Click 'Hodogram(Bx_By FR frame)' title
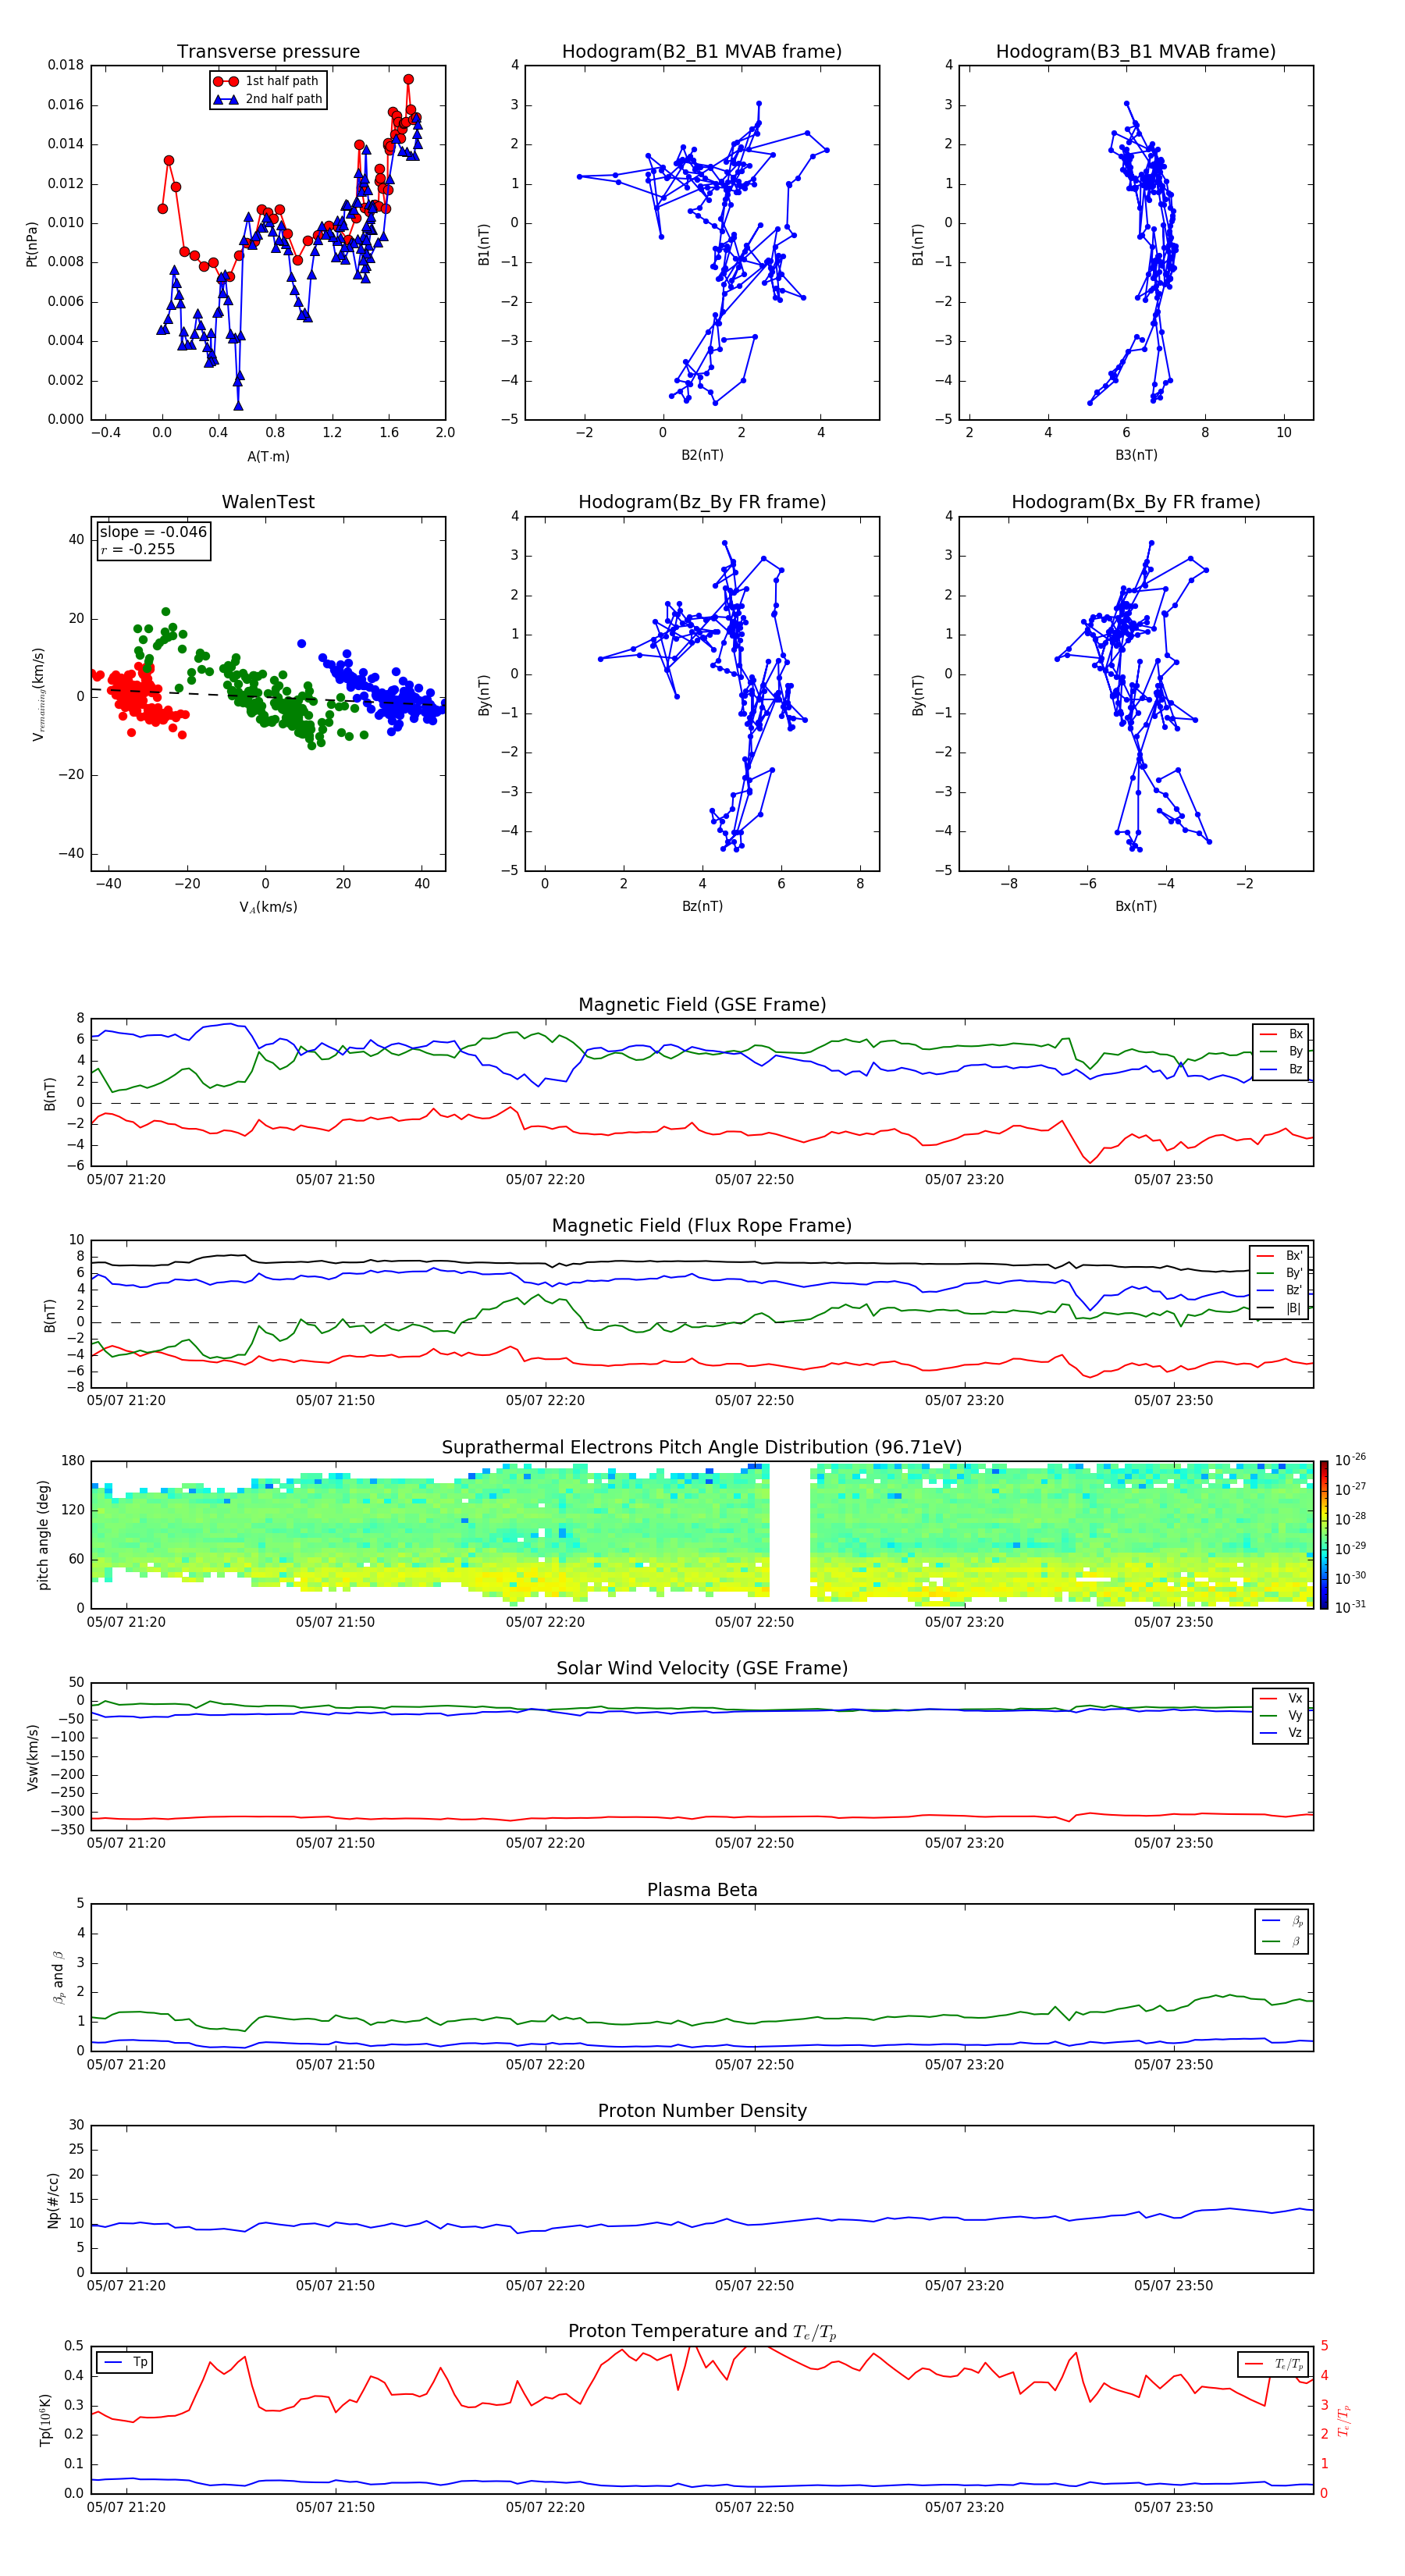 (x=1136, y=502)
